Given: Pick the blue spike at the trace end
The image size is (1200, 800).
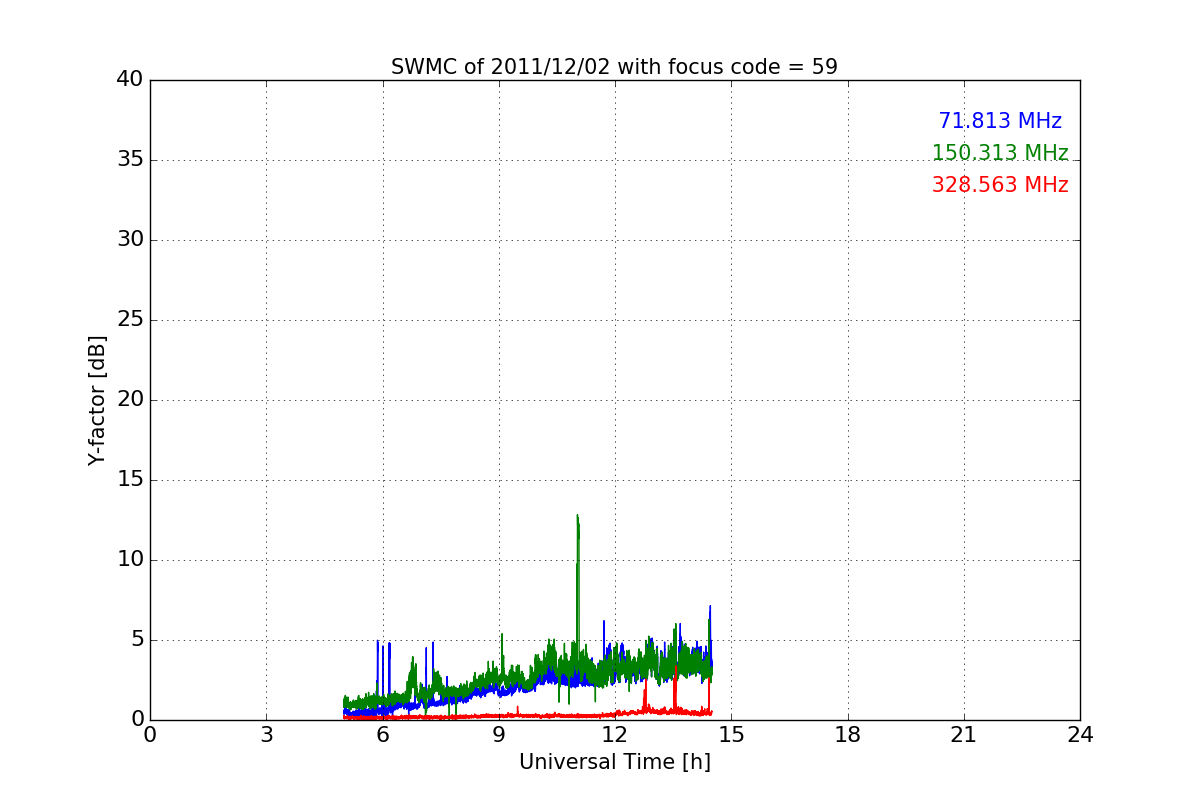Looking at the screenshot, I should pos(710,635).
